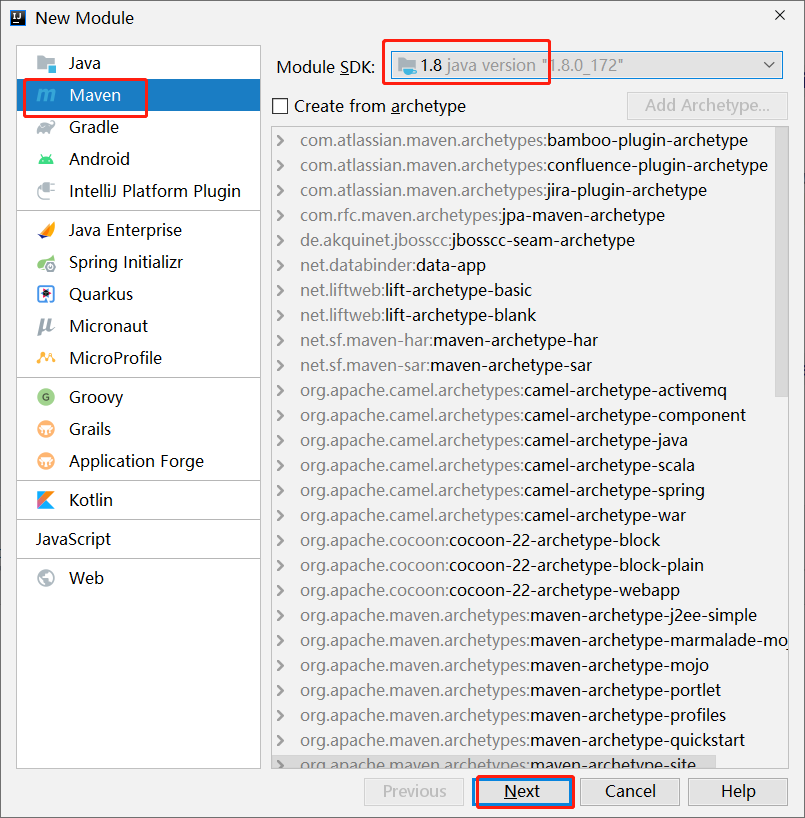Expand maven-archetype-sar node
This screenshot has height=818, width=805.
coord(281,366)
